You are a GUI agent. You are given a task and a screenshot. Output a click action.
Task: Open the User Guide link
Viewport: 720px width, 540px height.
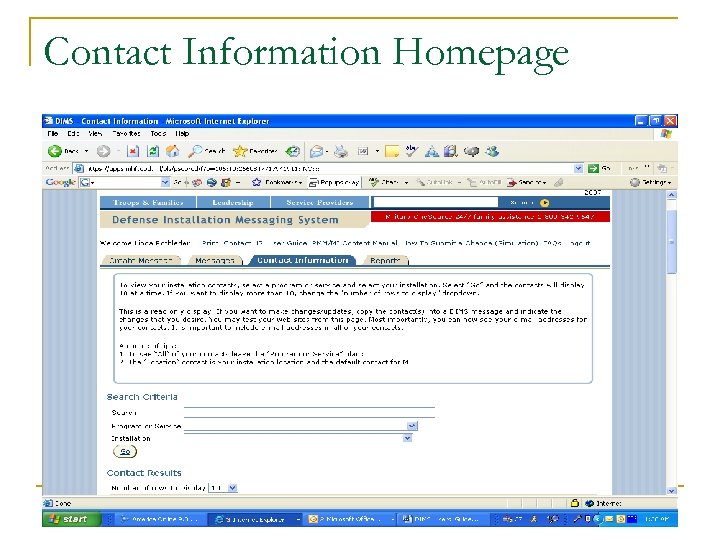pos(289,243)
